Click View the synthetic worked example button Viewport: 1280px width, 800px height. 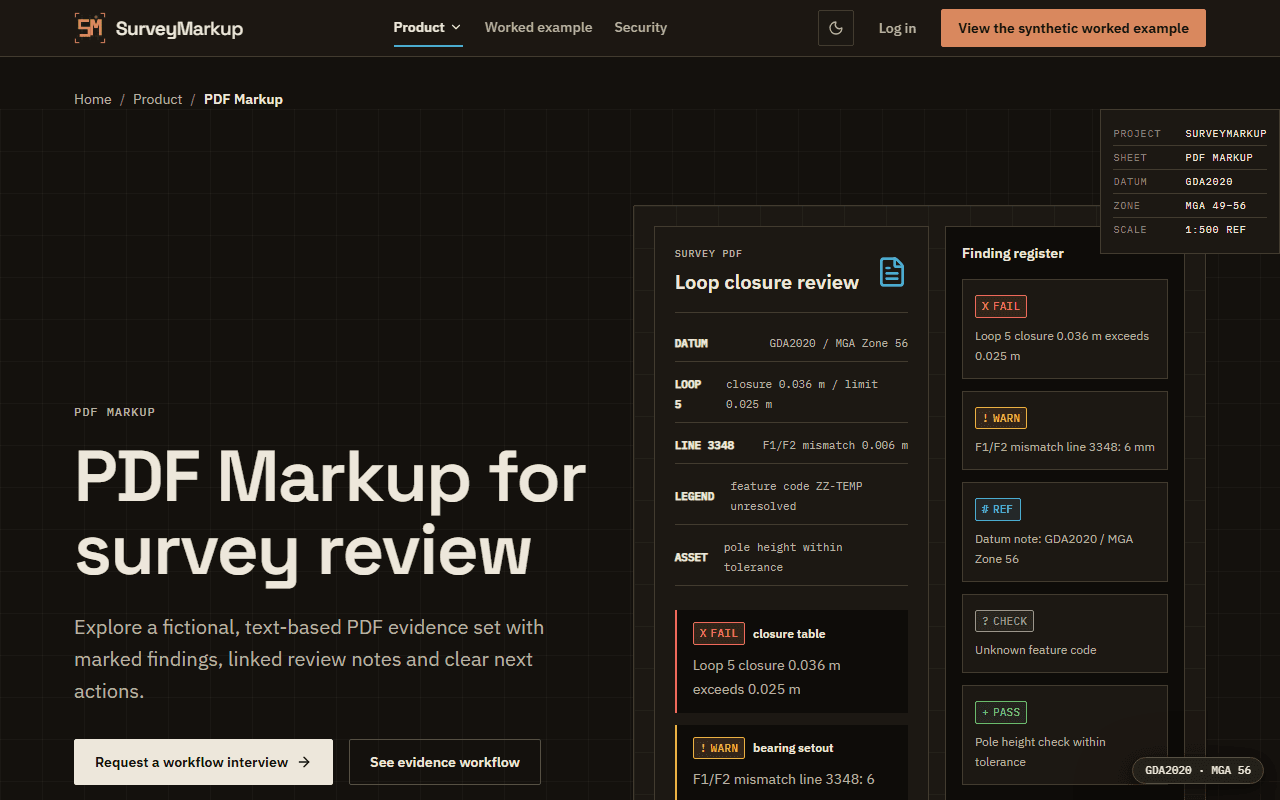coord(1073,28)
